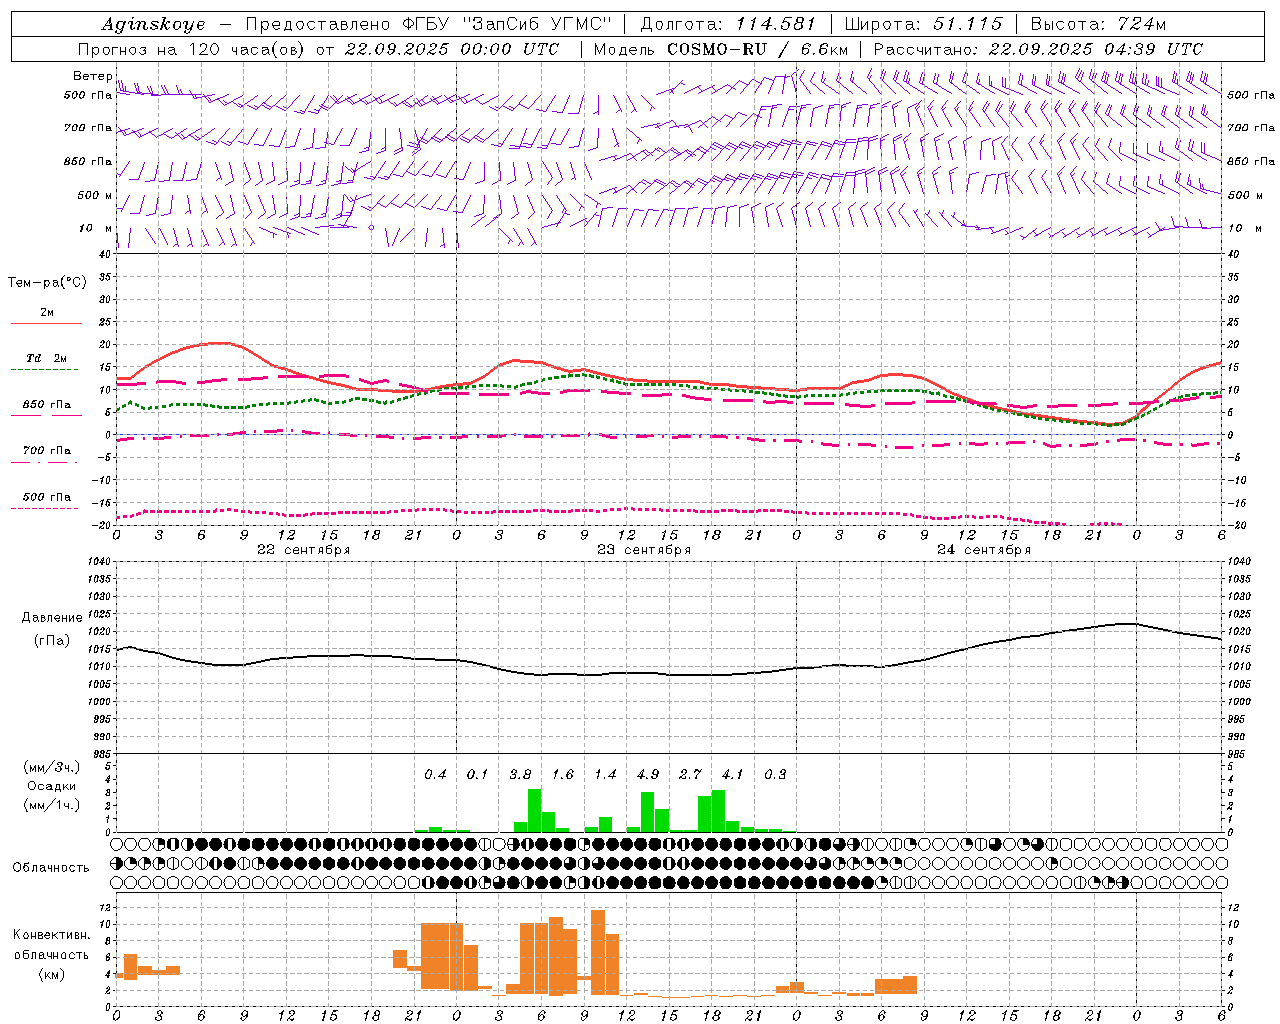Click the computed time Рассчитано: 22.09.2025 04:39 UTC
This screenshot has width=1280, height=1024.
point(1038,49)
